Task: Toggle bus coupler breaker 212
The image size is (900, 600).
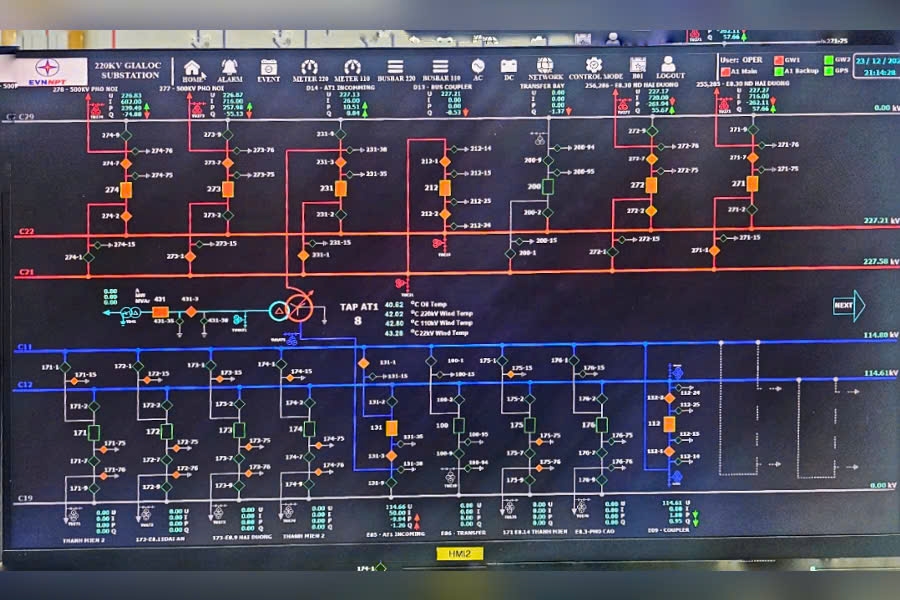Action: (x=446, y=187)
